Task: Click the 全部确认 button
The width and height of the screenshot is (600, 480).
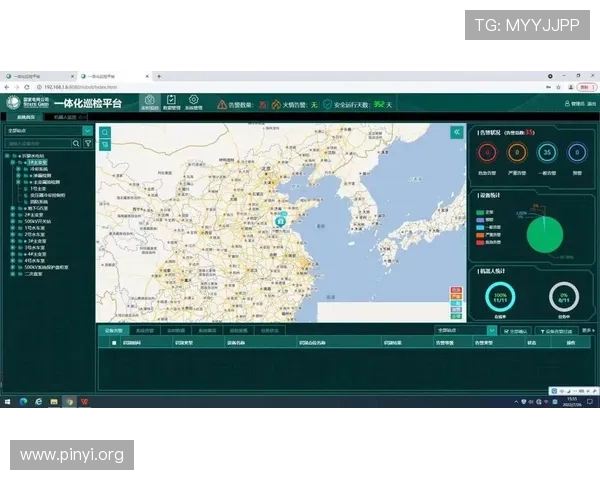Action: tap(516, 331)
